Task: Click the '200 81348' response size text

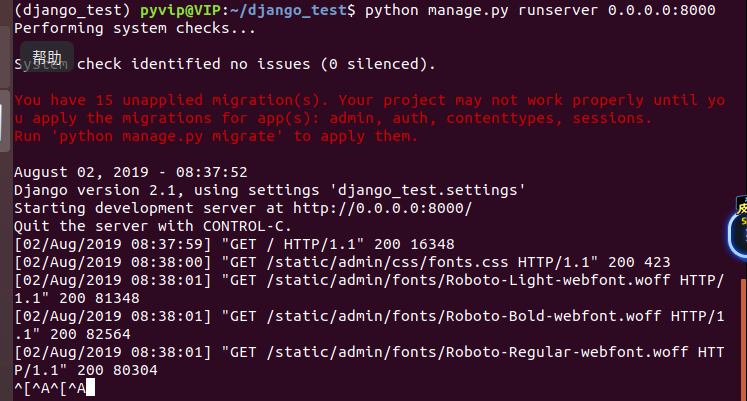Action: click(x=100, y=298)
